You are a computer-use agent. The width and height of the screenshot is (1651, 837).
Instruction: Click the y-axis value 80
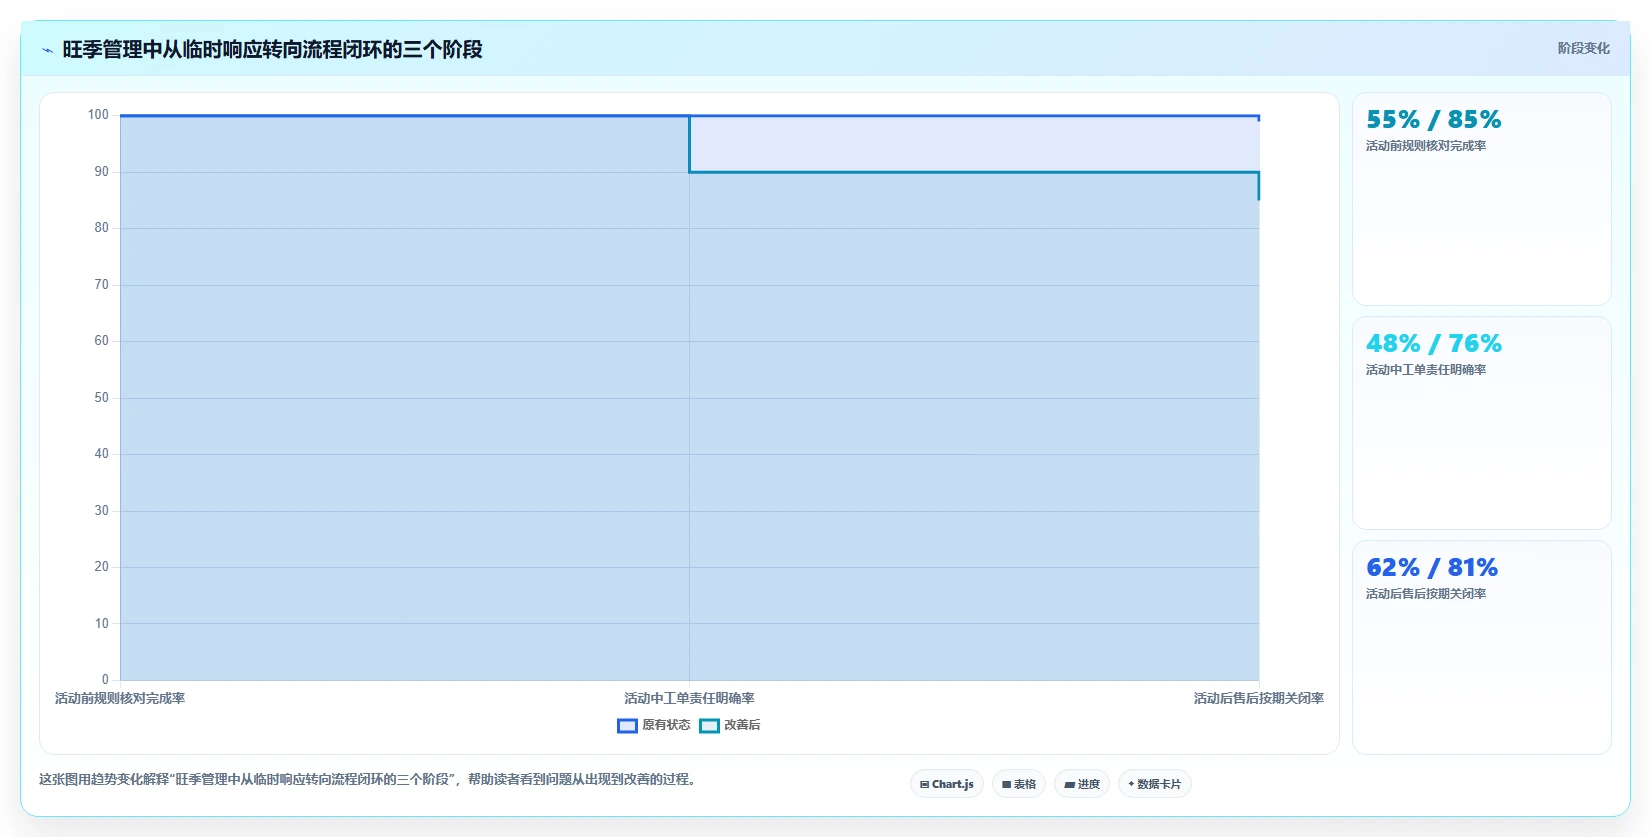pos(101,228)
